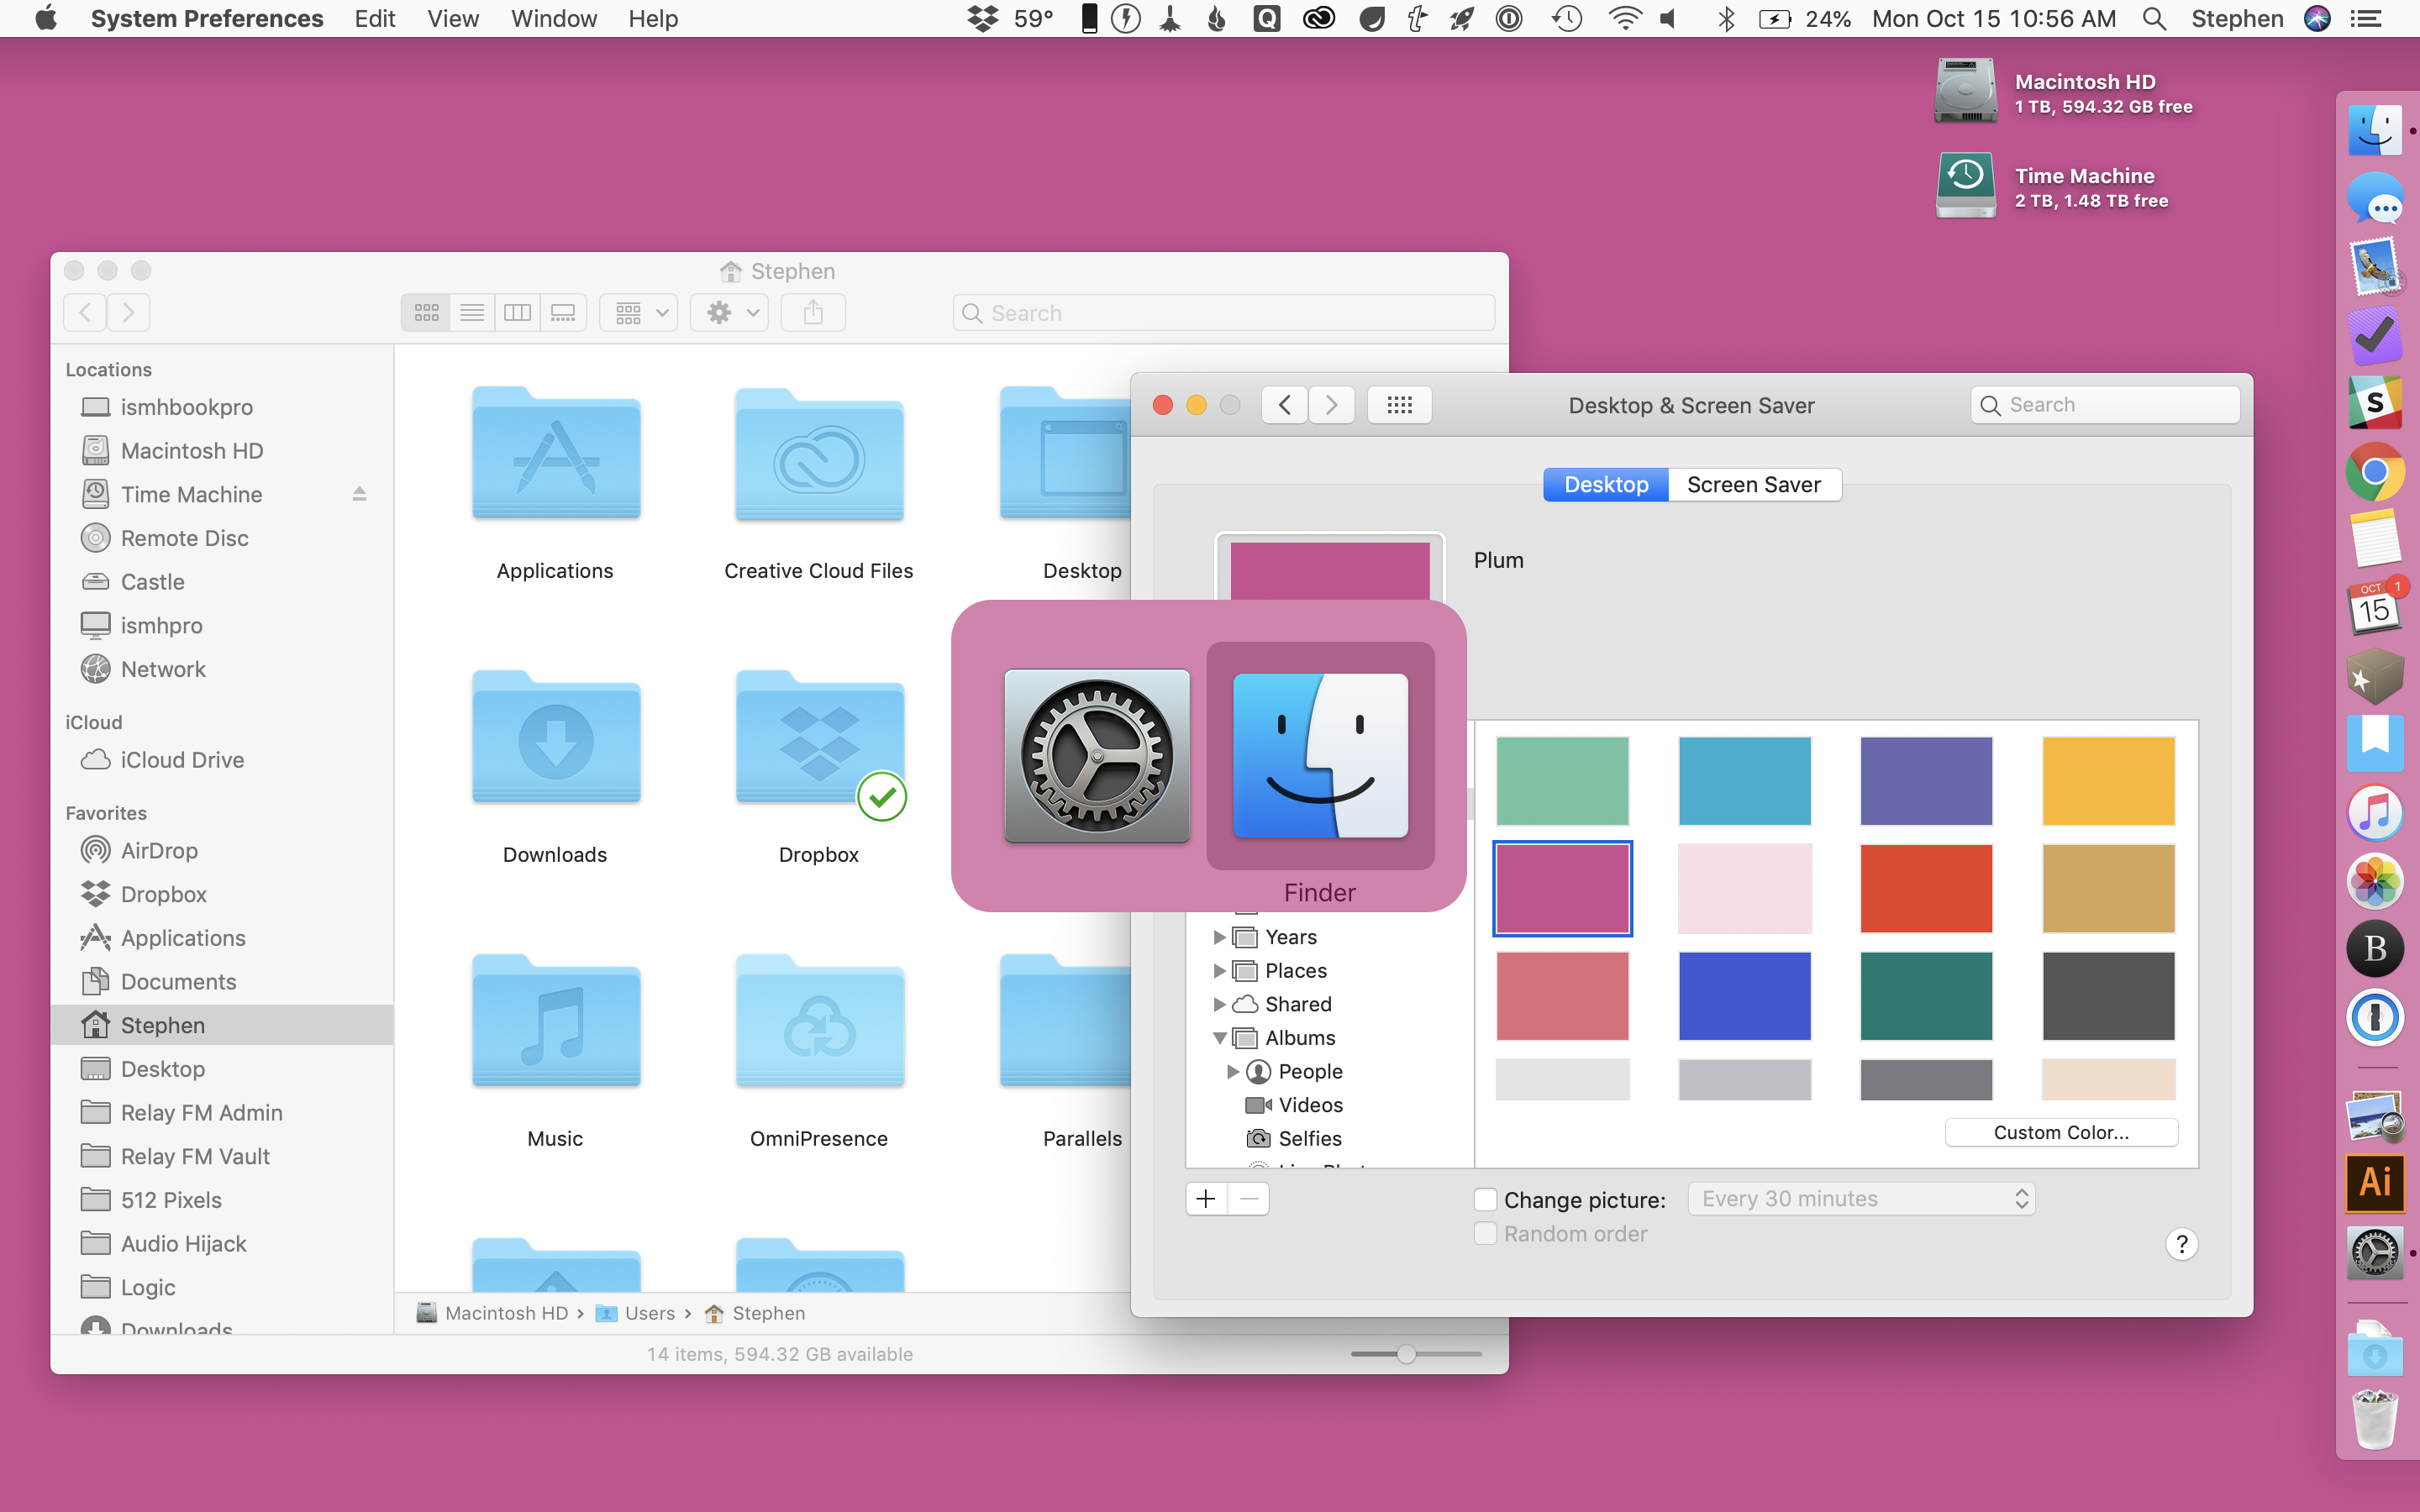Open help with the question mark button
The width and height of the screenshot is (2420, 1512).
tap(2181, 1245)
